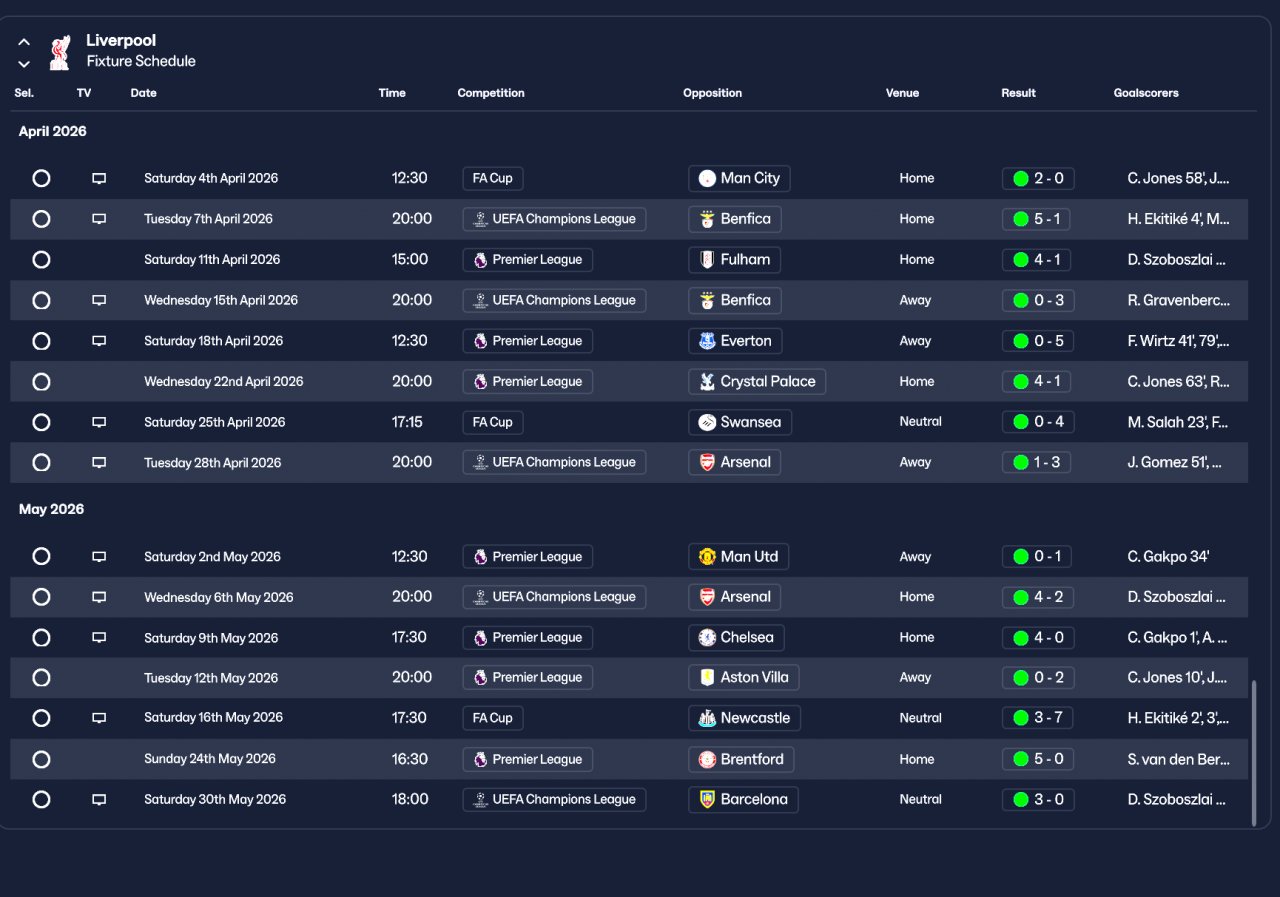
Task: Click the vertical scrollbar thumb
Action: click(1254, 753)
